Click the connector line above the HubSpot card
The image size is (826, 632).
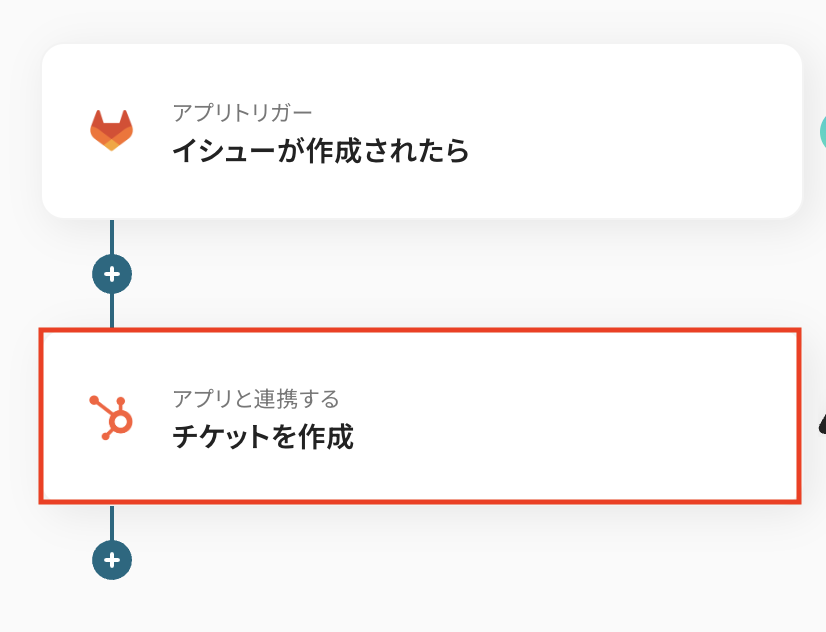coord(111,310)
